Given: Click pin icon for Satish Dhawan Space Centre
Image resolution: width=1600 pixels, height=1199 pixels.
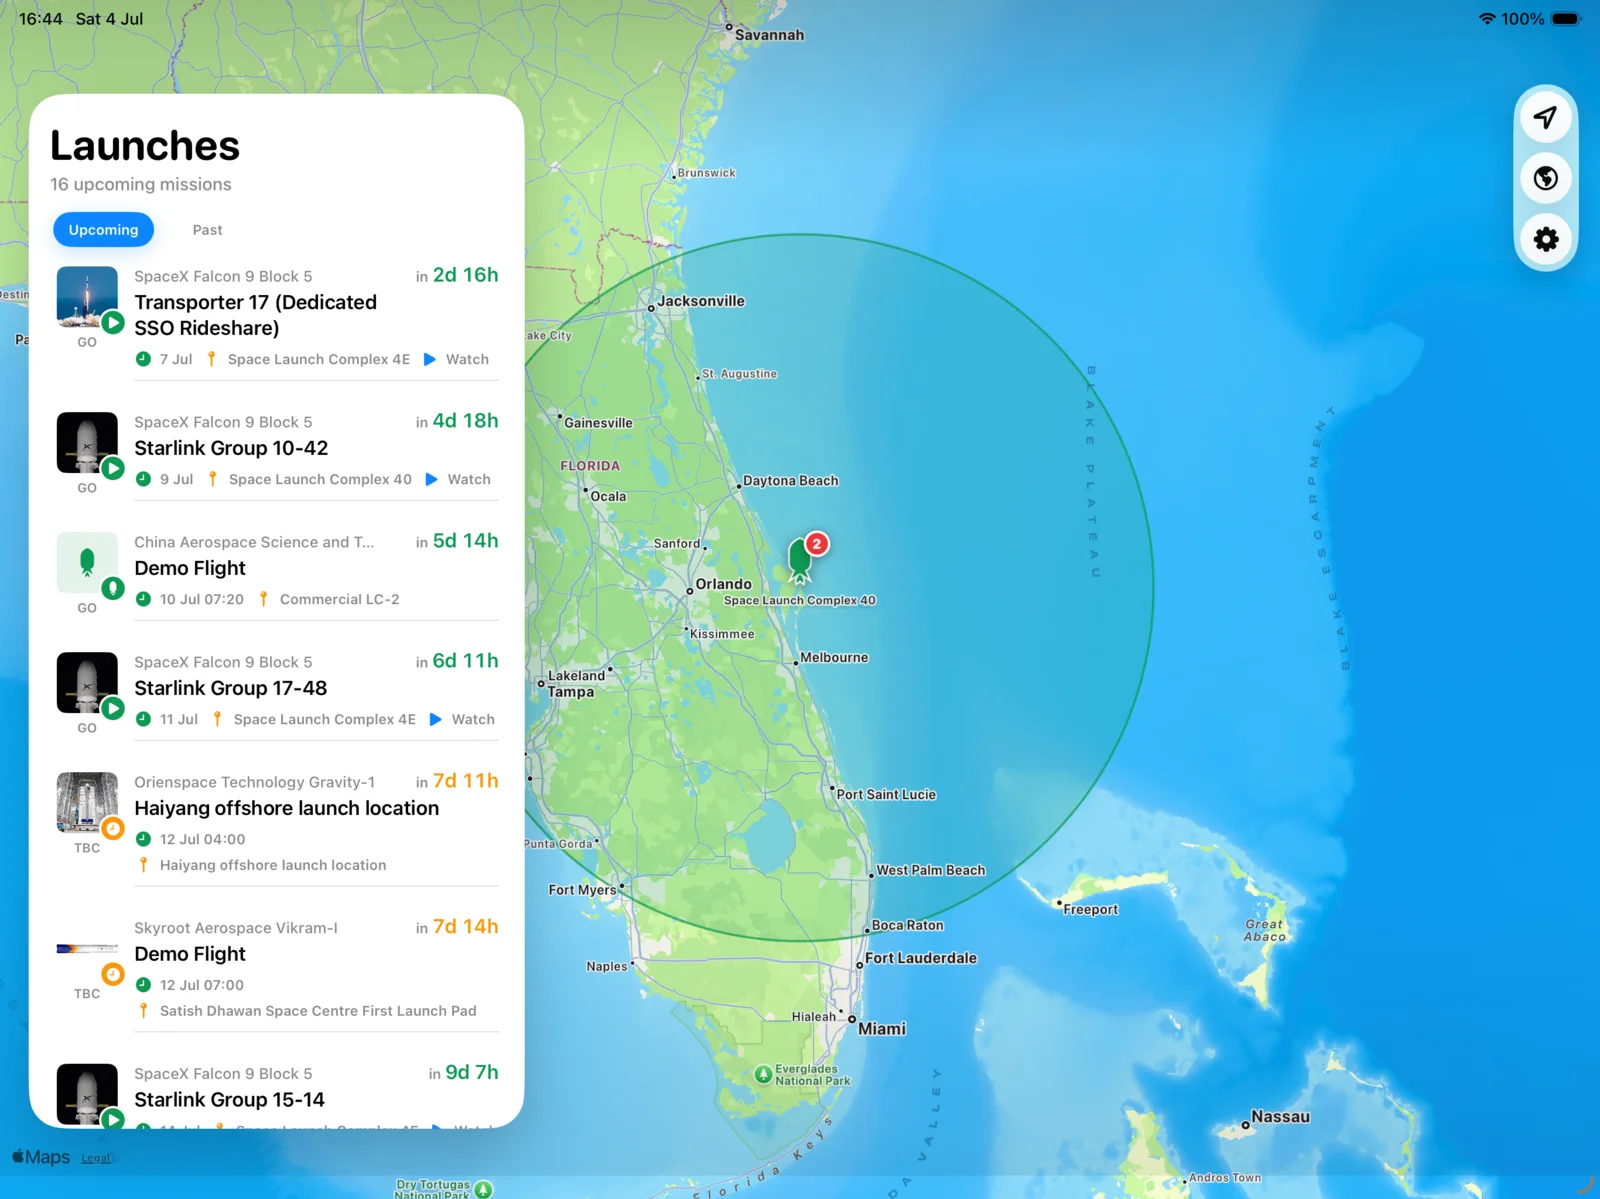Looking at the screenshot, I should [x=143, y=1011].
